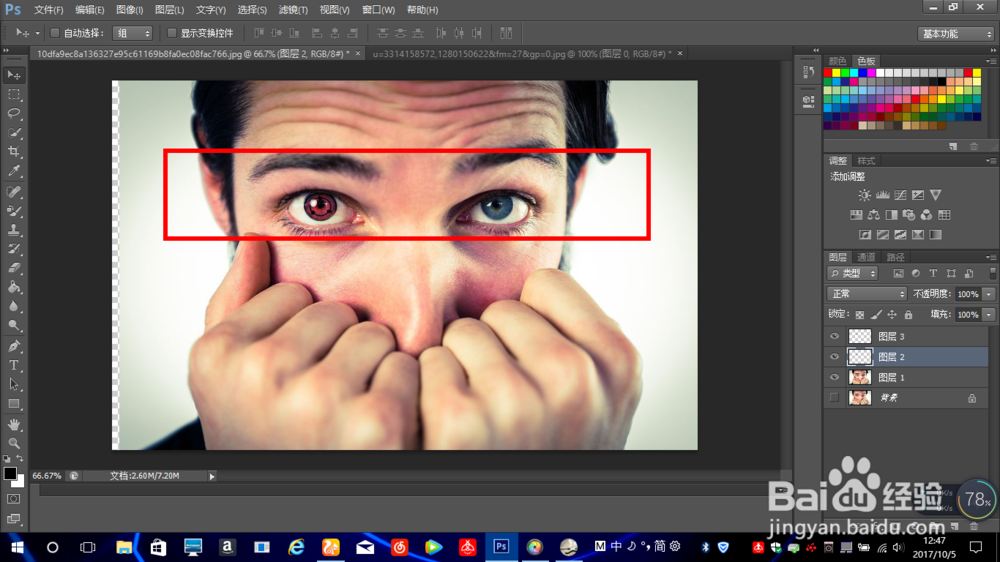Select the Move tool in the toolbox
Image resolution: width=1000 pixels, height=562 pixels.
(x=14, y=75)
